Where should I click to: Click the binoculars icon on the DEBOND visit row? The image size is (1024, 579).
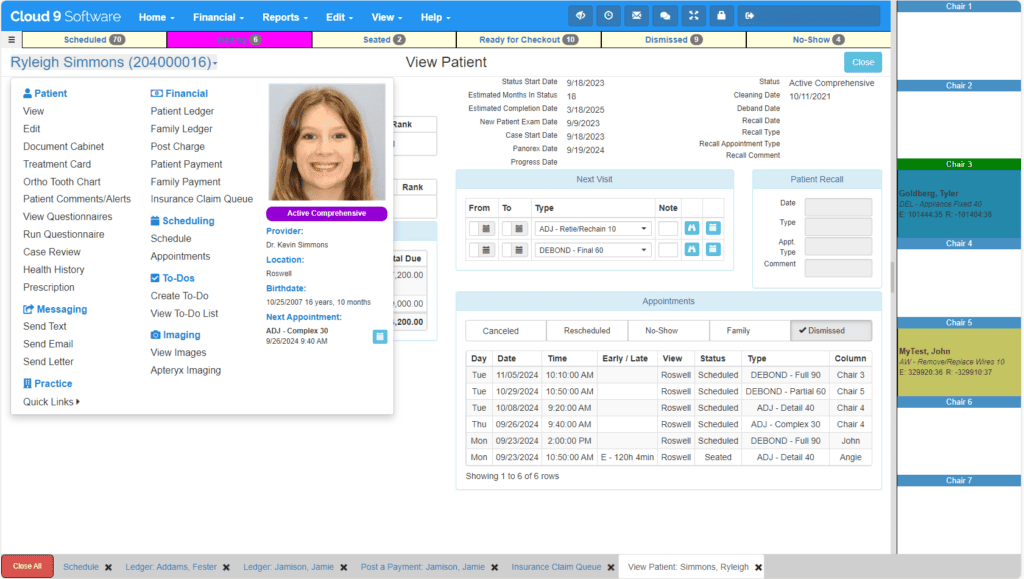(x=691, y=249)
